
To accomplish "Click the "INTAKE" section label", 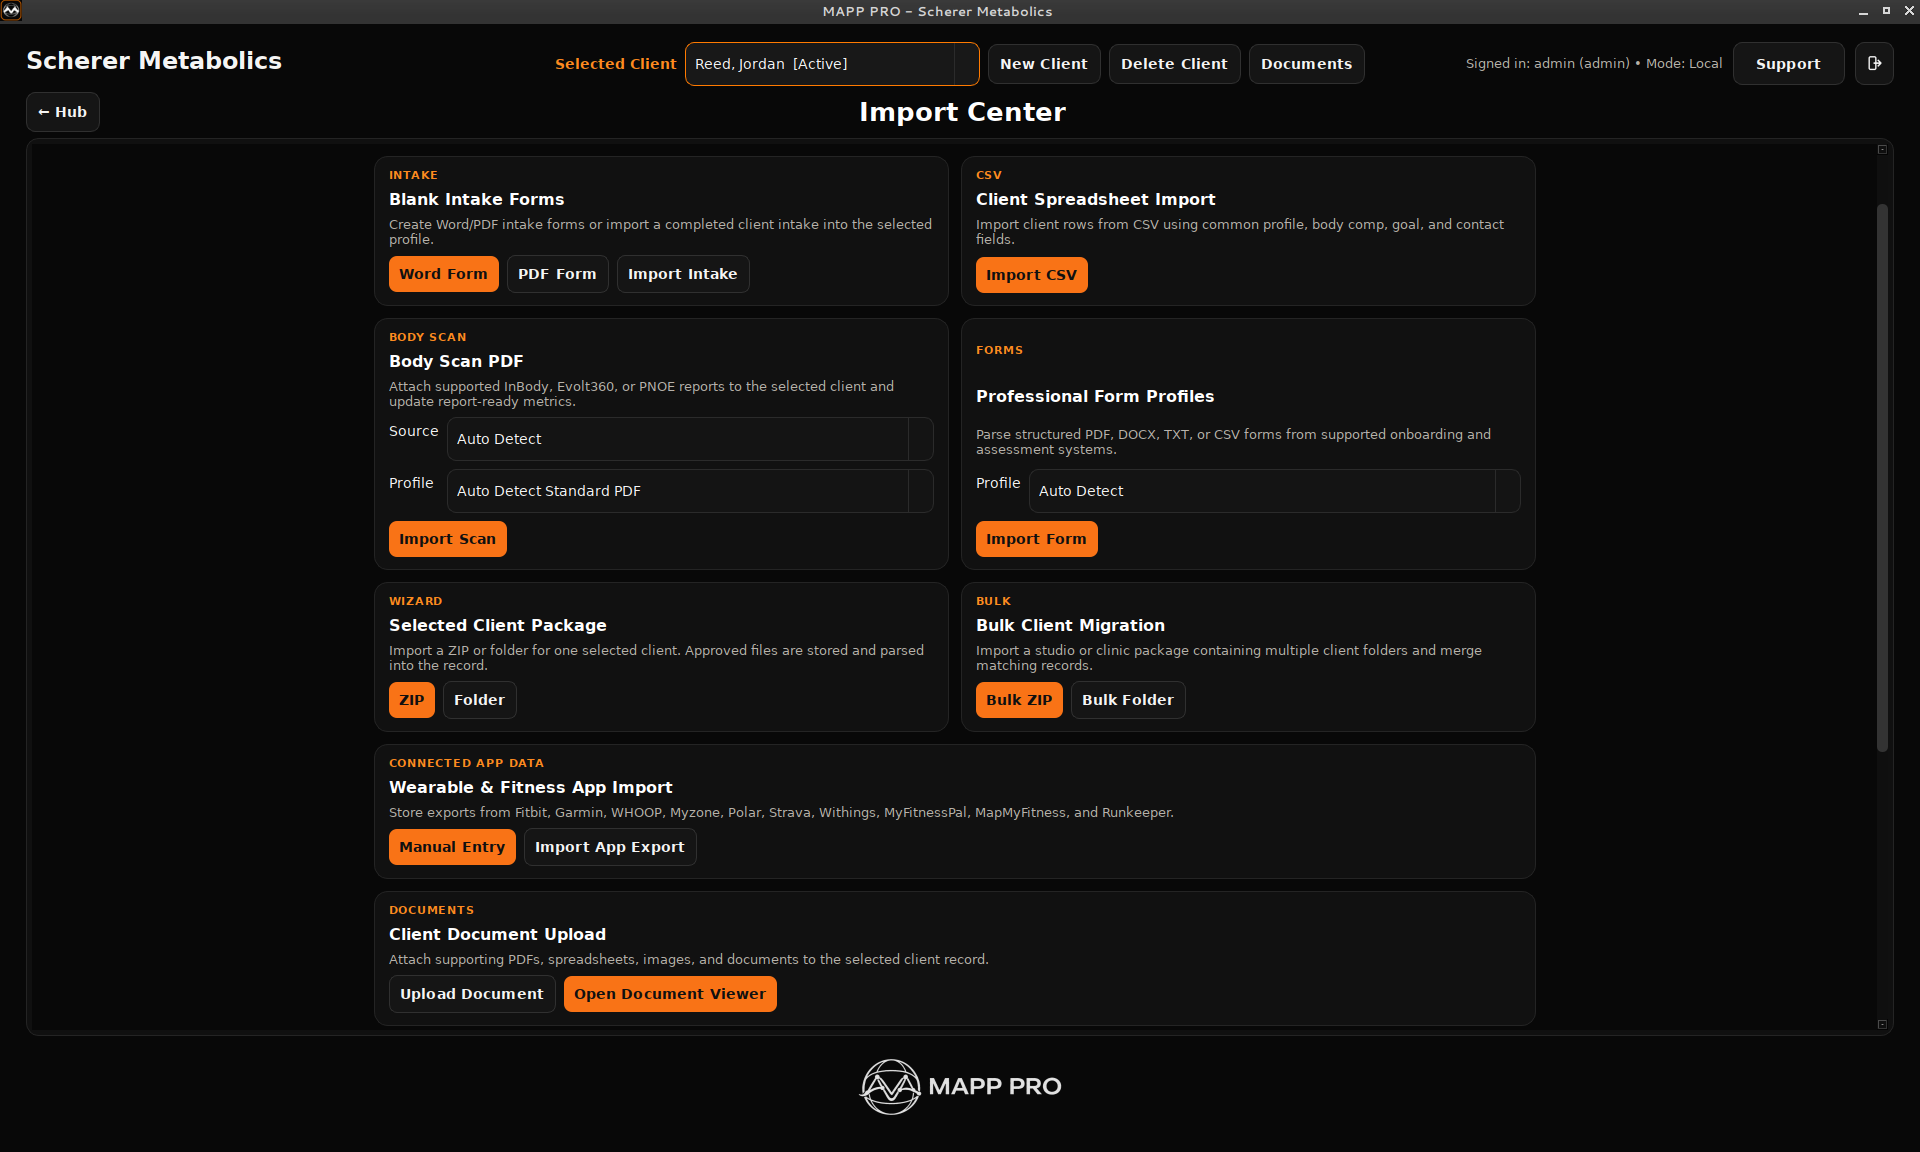I will coord(414,175).
